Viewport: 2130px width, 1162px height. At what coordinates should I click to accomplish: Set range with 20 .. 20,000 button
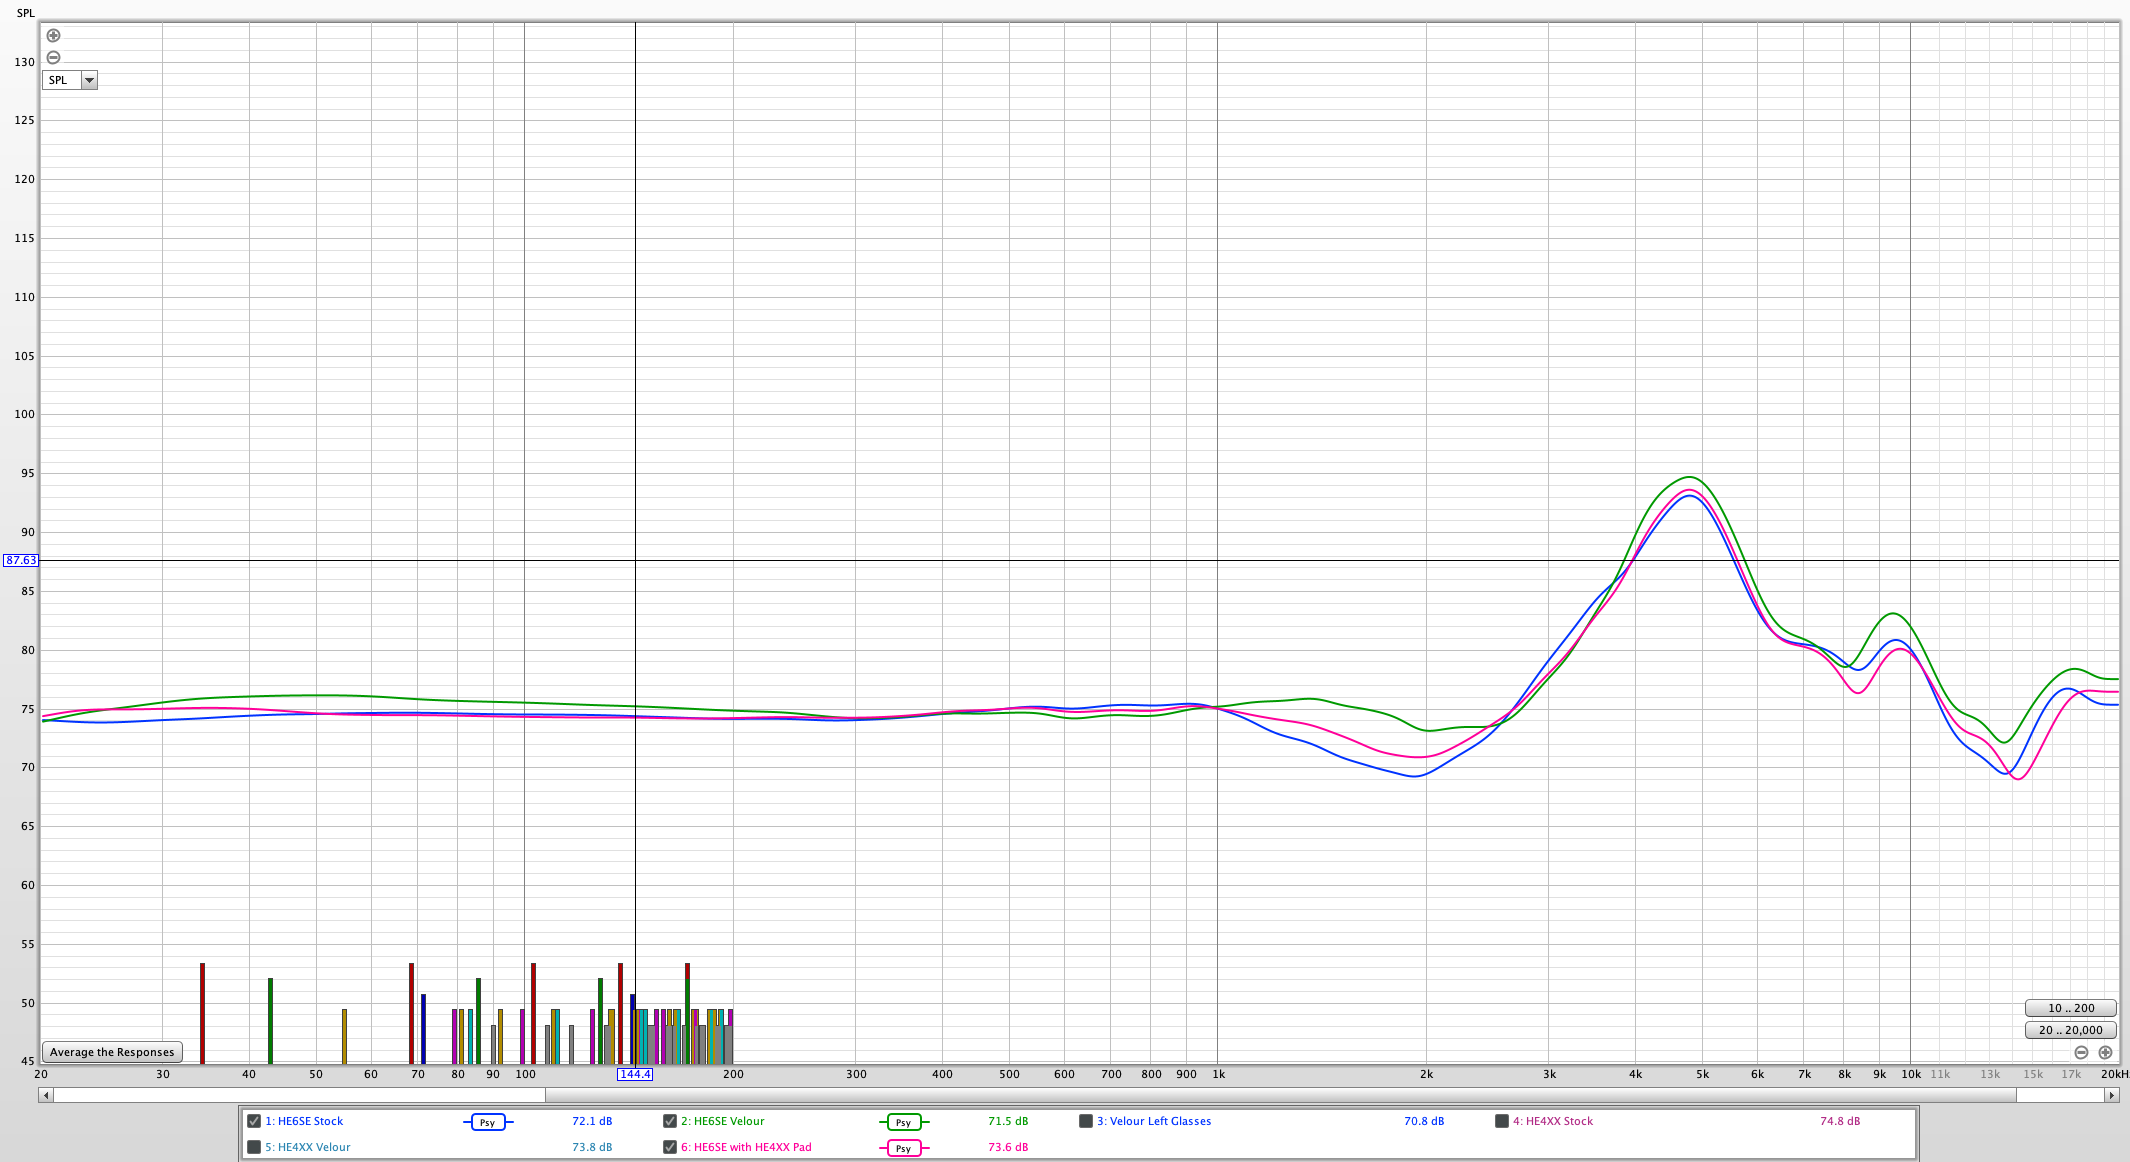click(2070, 1029)
